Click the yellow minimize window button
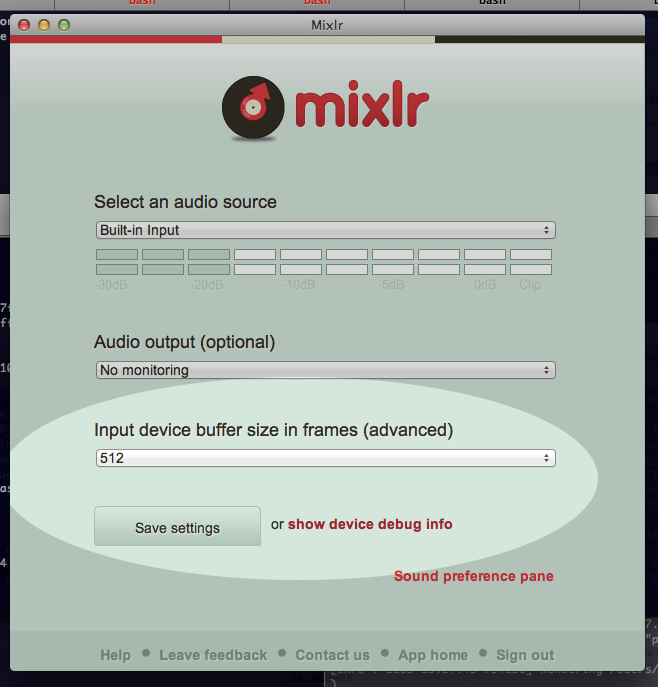The image size is (658, 687). 44,25
